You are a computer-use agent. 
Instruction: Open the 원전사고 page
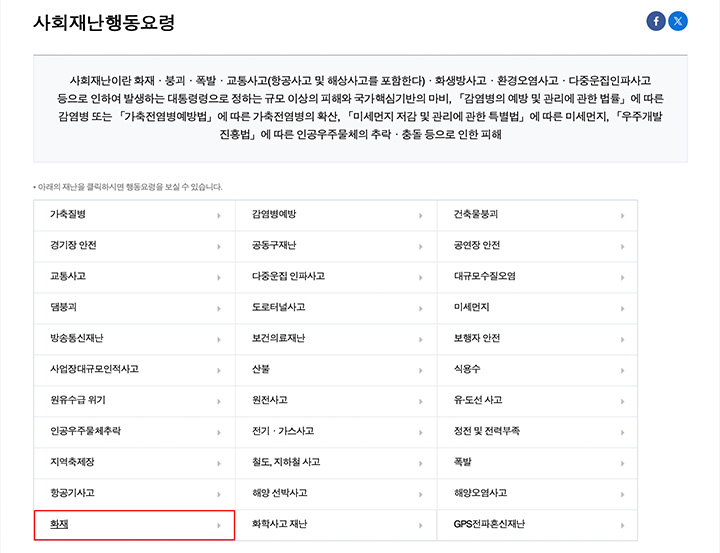336,401
